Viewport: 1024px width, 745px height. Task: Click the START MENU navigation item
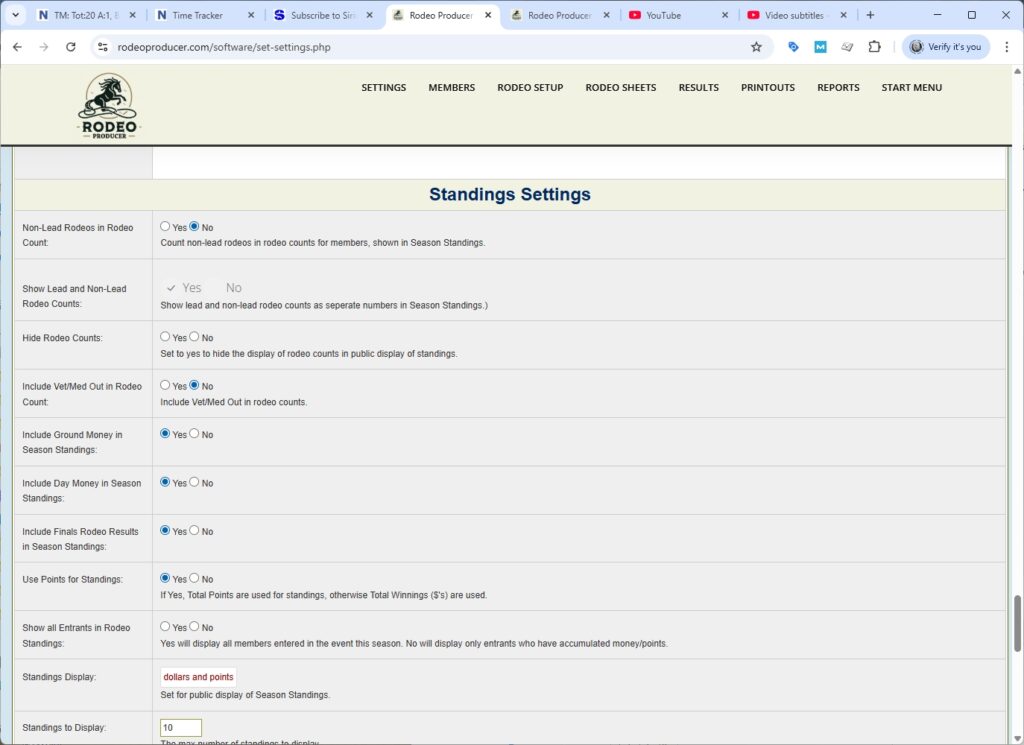911,87
